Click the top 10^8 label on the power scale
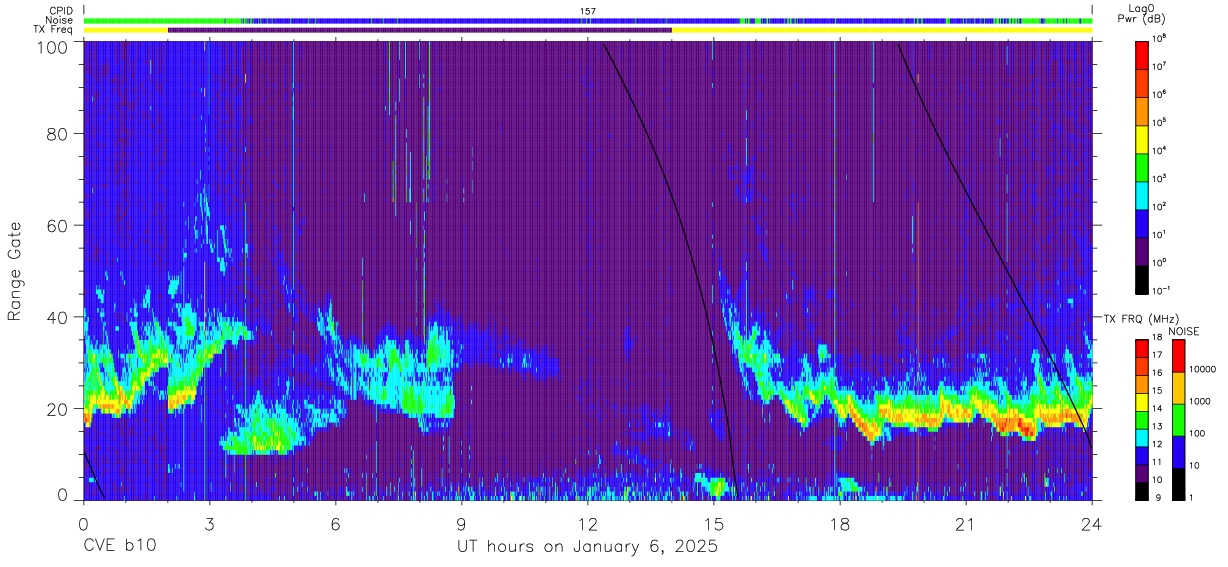Viewport: 1228px width, 567px height. click(1160, 38)
